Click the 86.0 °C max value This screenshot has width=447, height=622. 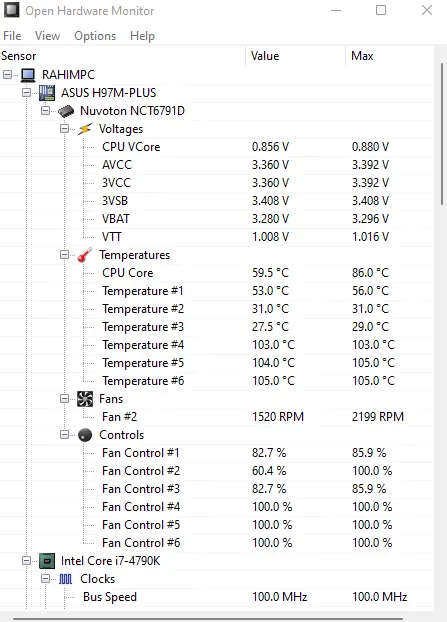point(370,273)
